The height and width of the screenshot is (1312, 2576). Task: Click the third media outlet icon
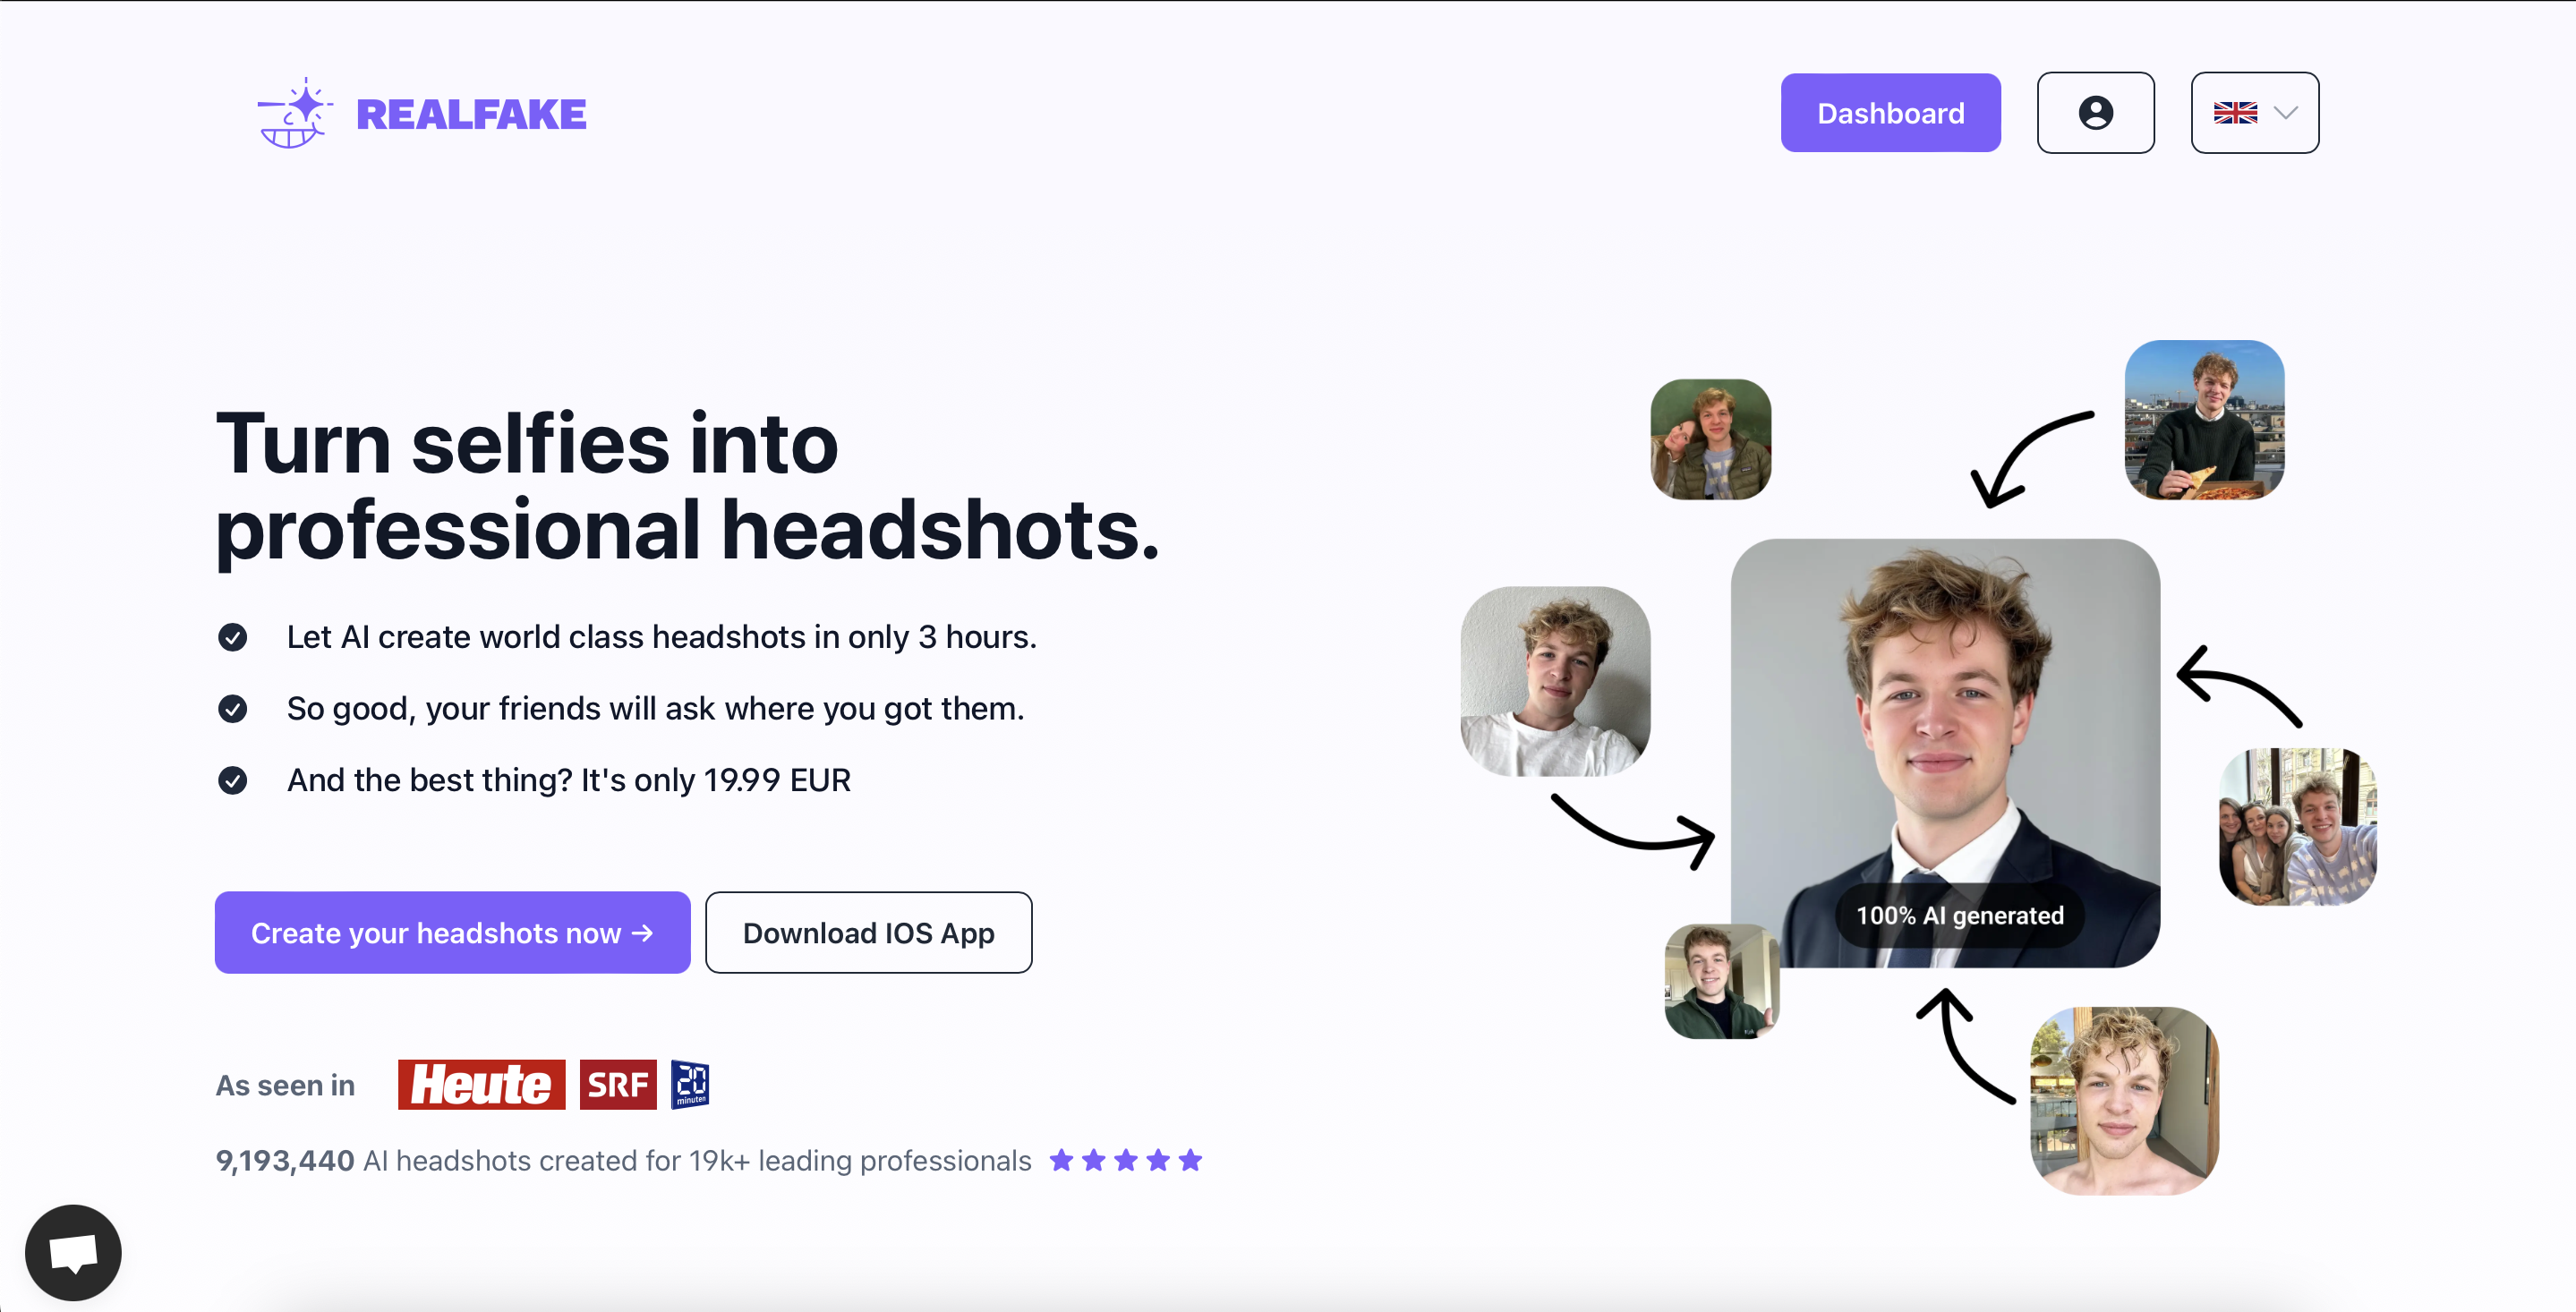click(693, 1085)
